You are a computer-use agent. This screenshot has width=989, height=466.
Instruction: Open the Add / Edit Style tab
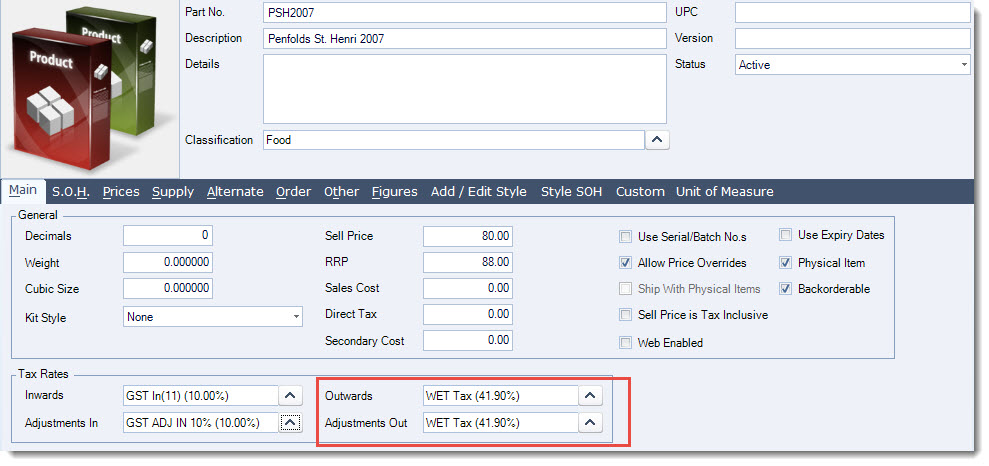pos(479,192)
